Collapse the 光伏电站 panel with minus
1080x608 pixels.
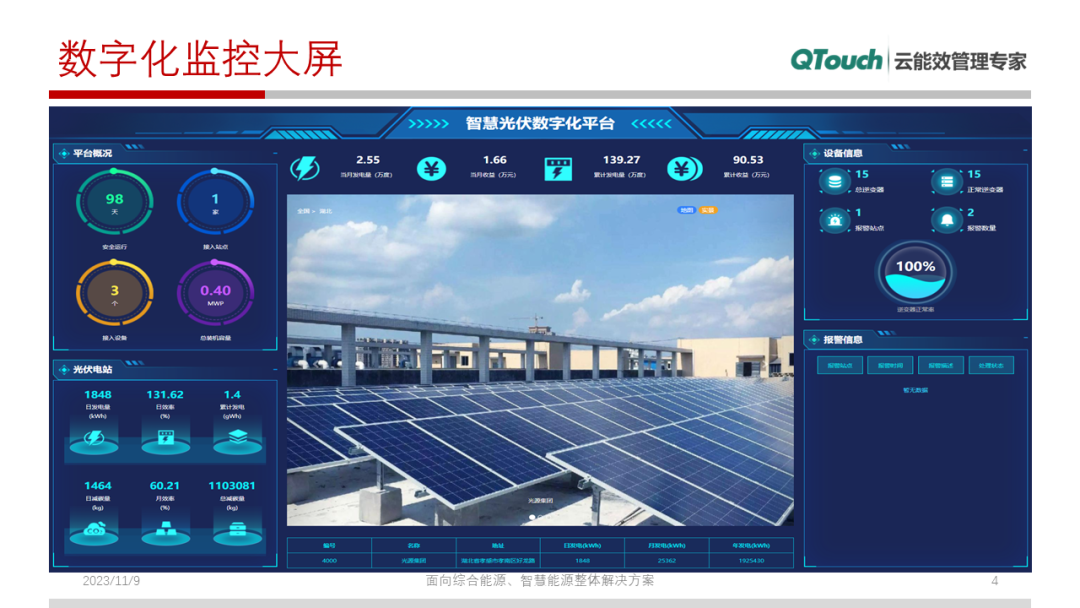click(275, 369)
